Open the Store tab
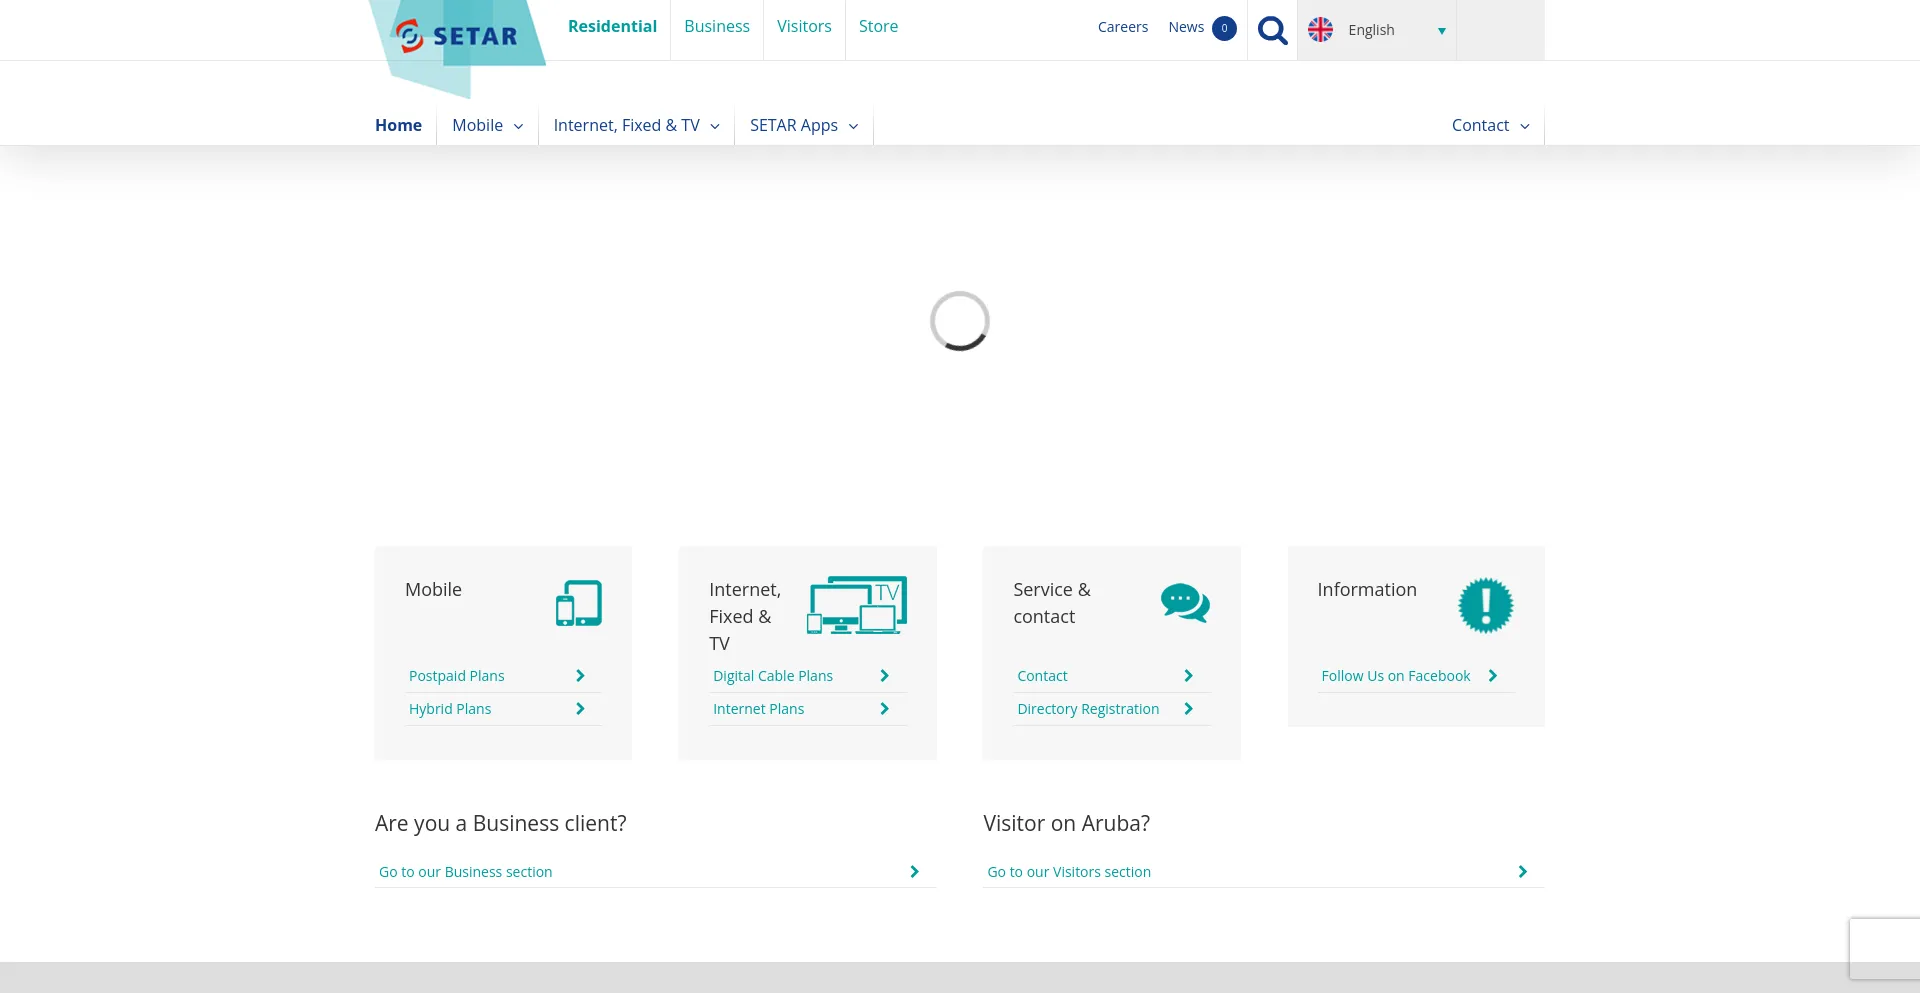The height and width of the screenshot is (993, 1920). tap(878, 26)
